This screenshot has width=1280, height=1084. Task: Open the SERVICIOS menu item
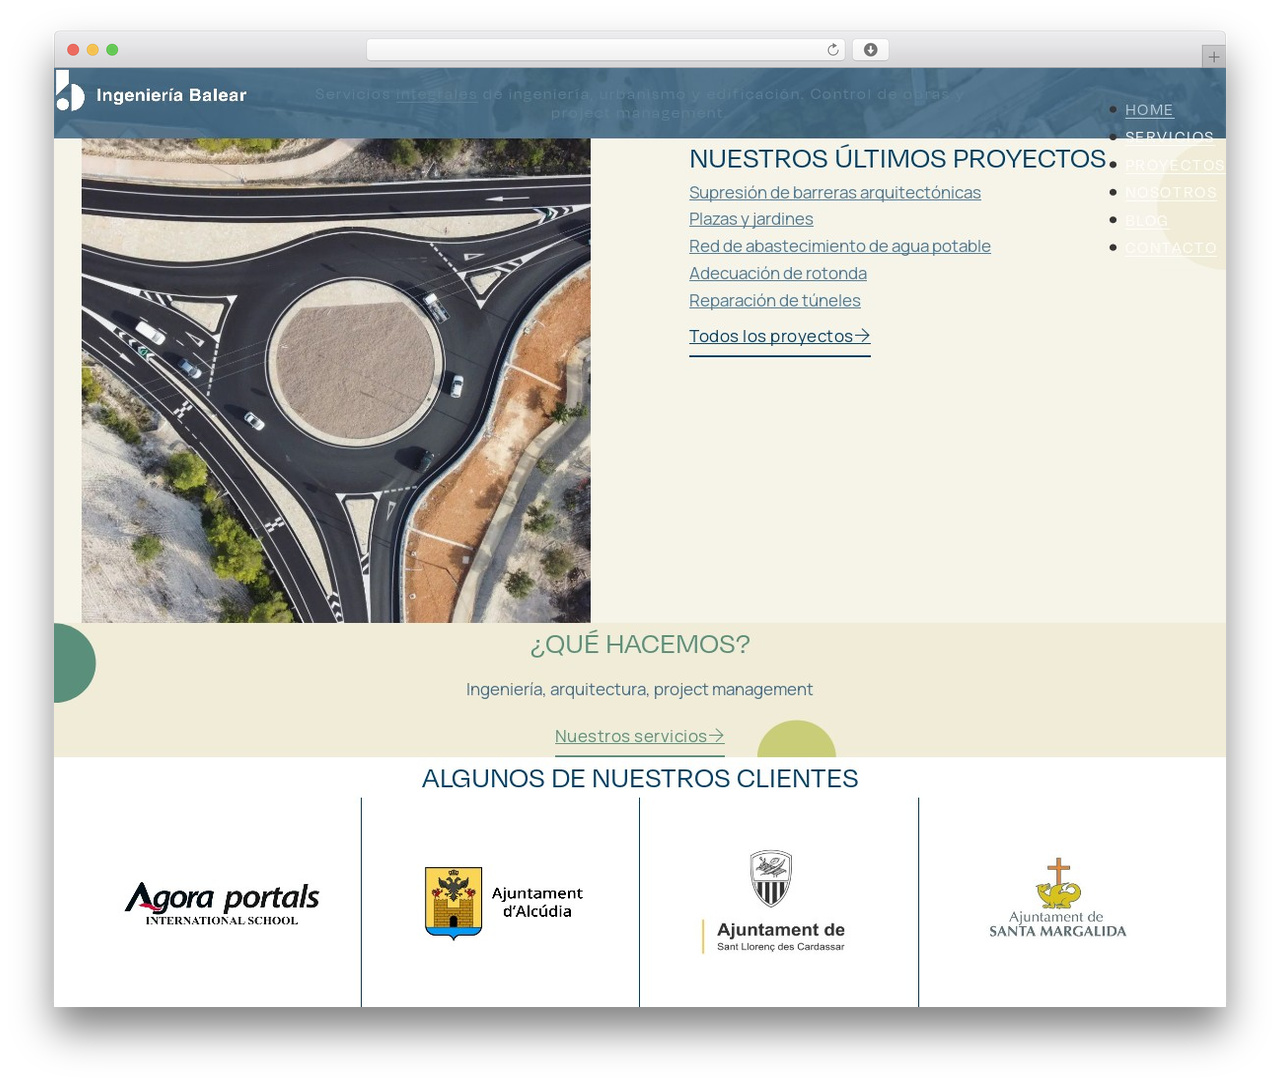pyautogui.click(x=1169, y=137)
